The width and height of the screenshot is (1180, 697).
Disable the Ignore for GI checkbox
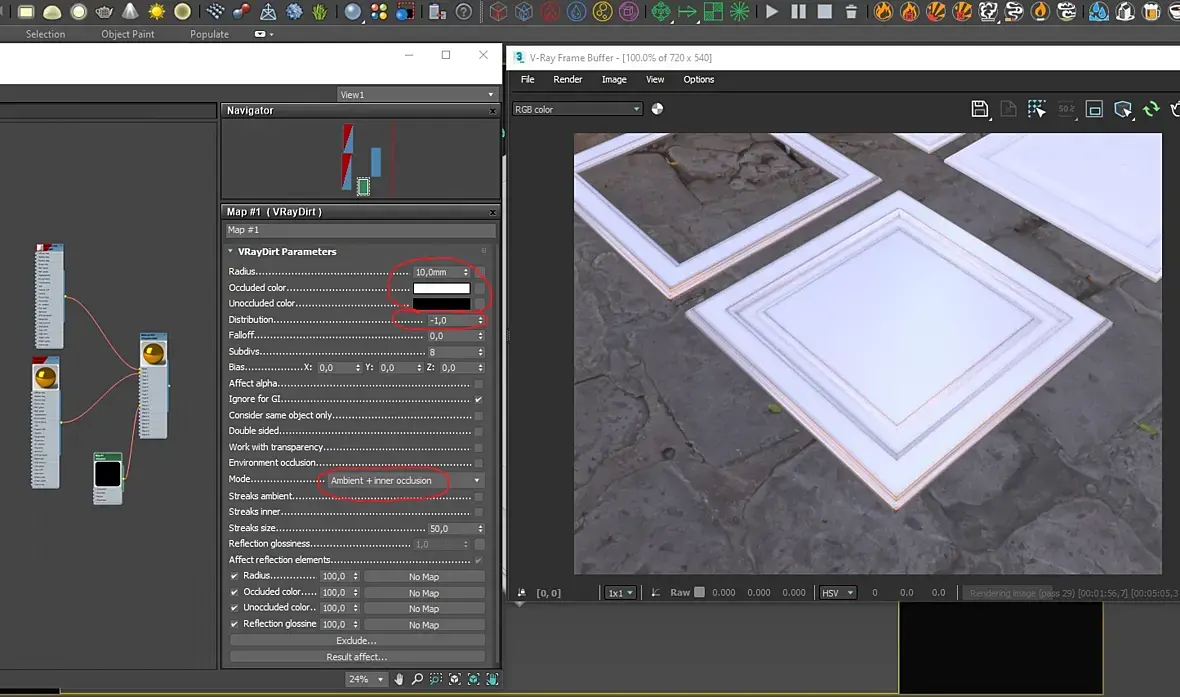coord(479,399)
